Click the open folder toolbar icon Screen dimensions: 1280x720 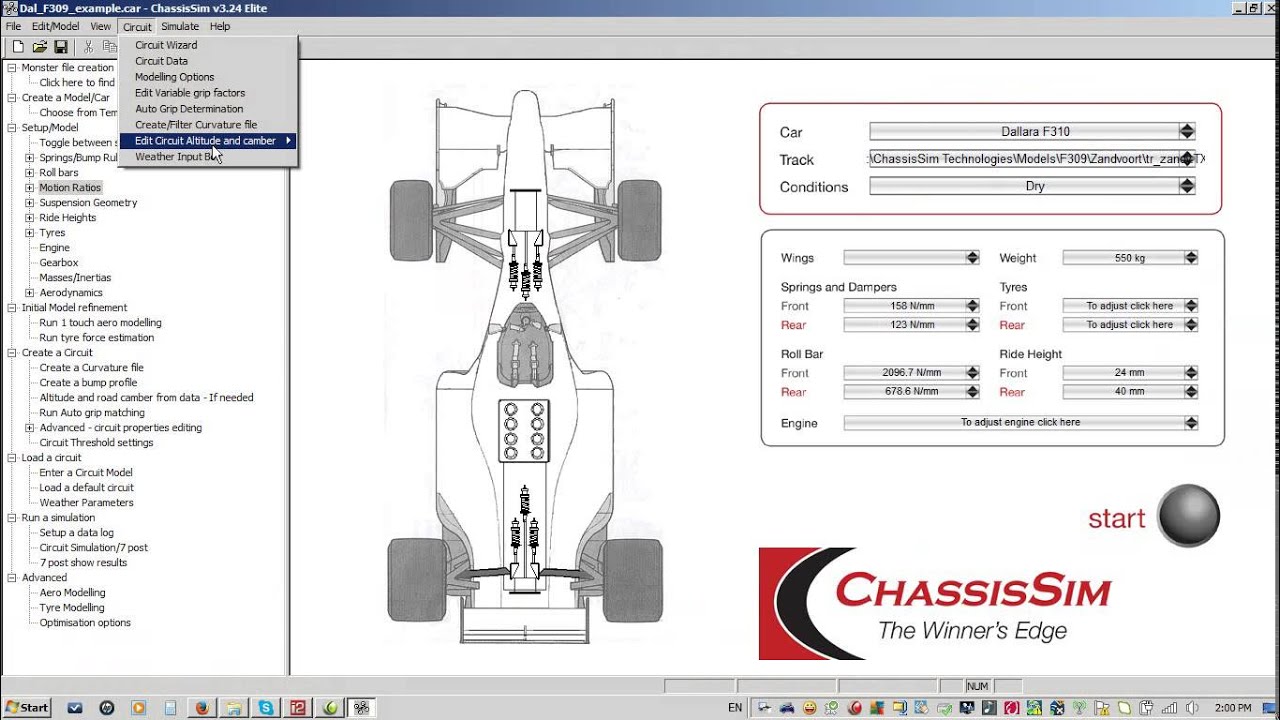coord(40,47)
